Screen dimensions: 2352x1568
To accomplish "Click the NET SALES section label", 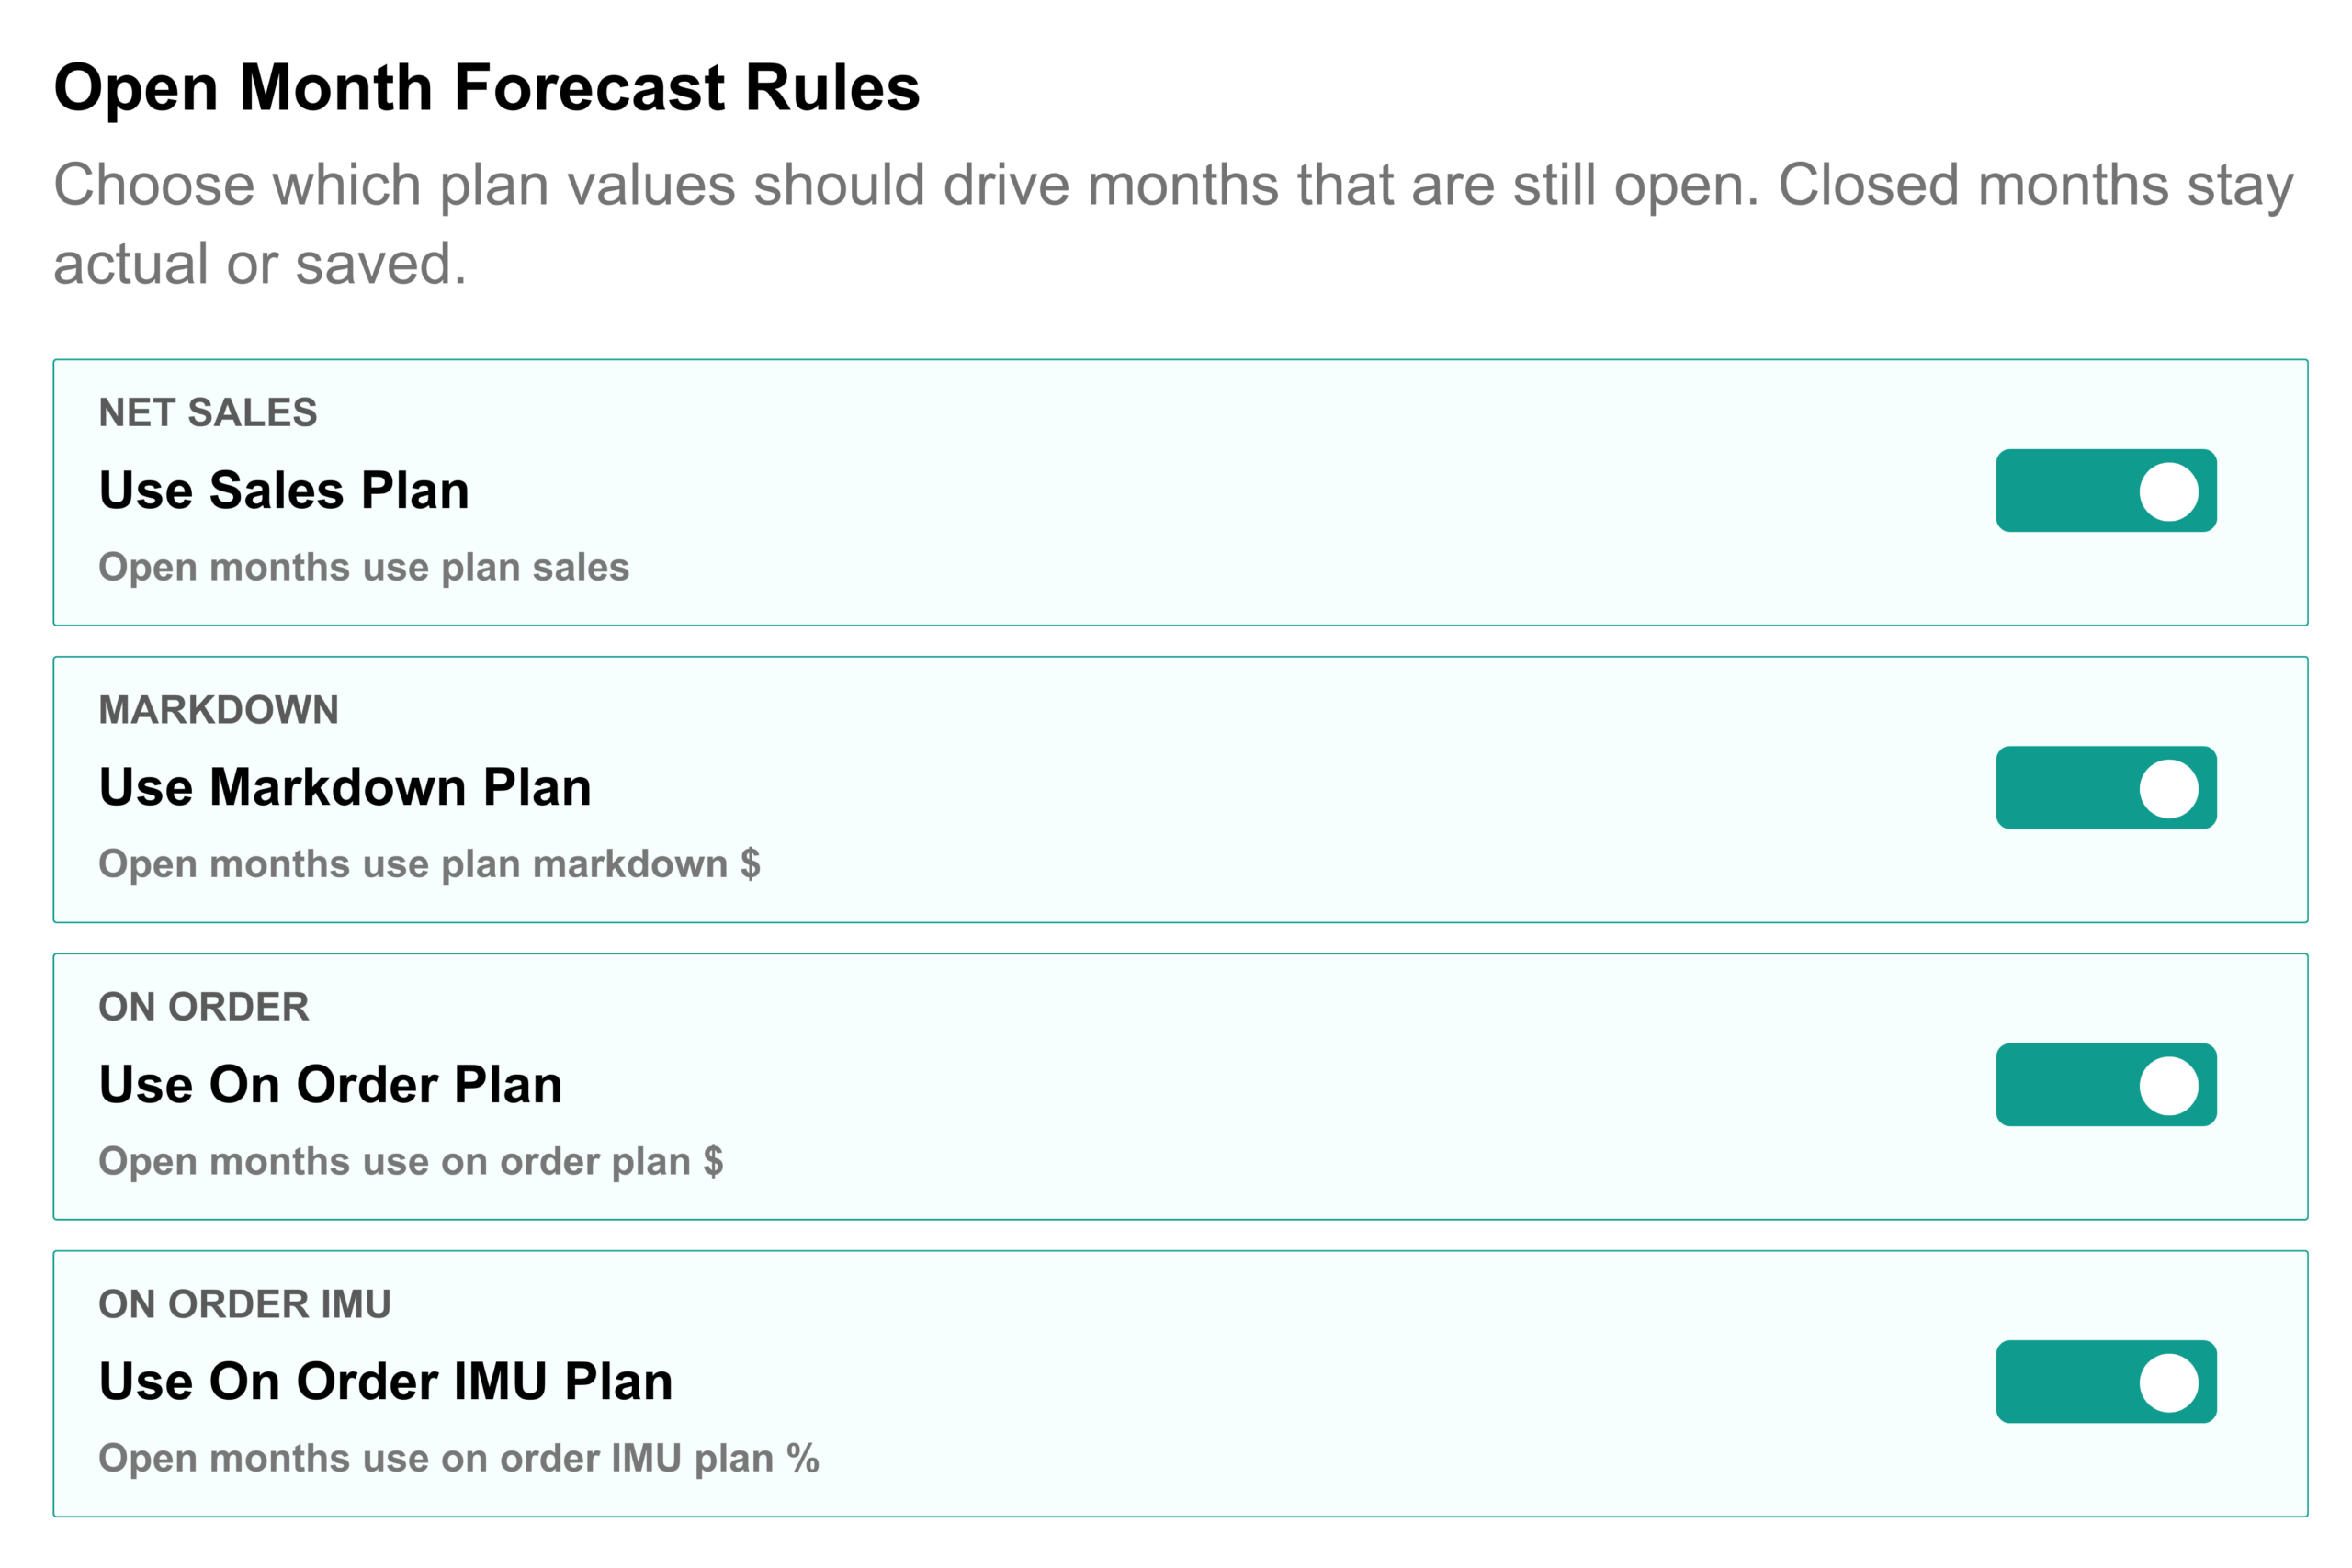I will click(x=208, y=412).
